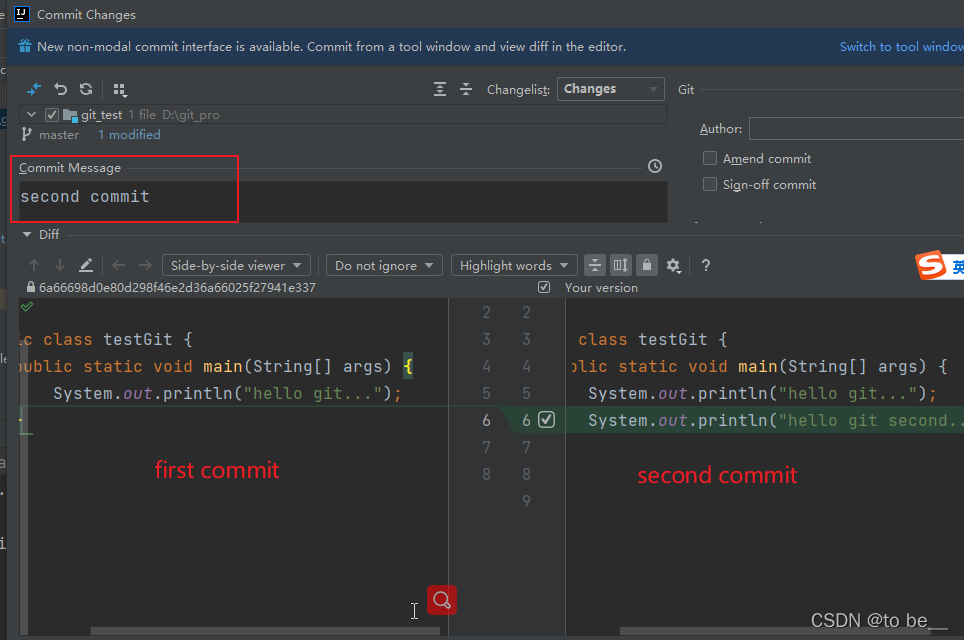The image size is (964, 640).
Task: Click the green checkmark inspection icon
Action: pyautogui.click(x=27, y=306)
